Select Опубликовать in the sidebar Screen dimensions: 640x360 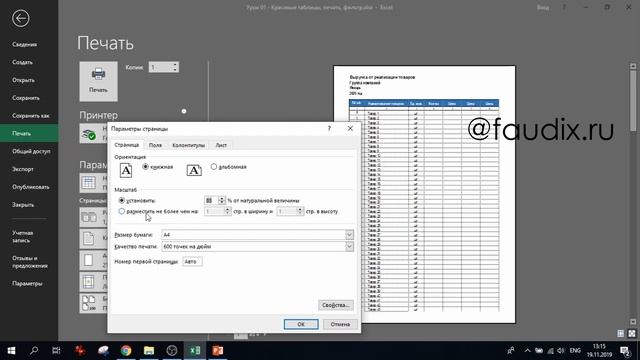[31, 187]
